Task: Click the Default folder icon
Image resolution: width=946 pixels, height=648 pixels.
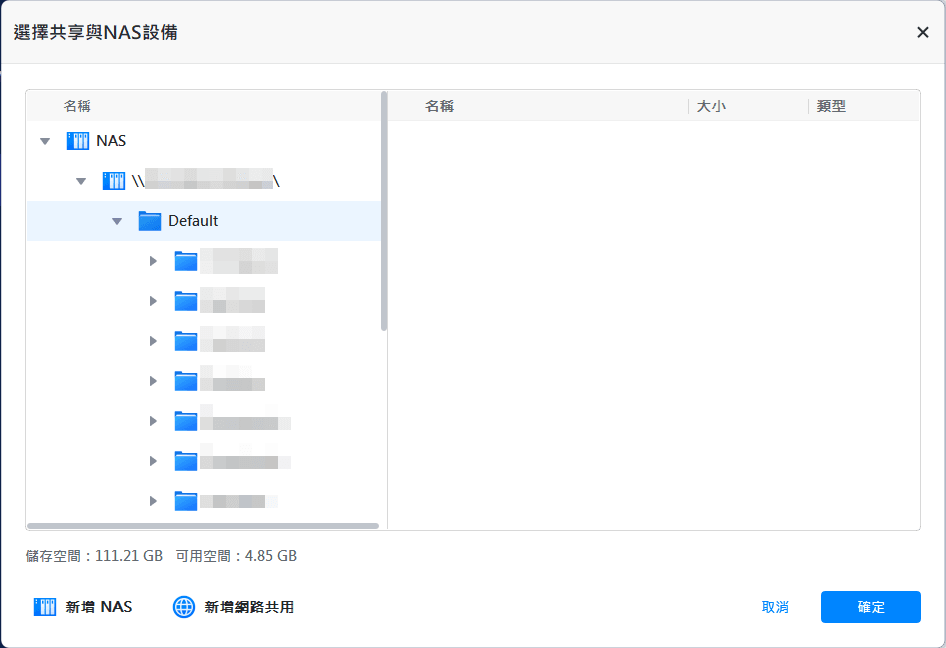Action: click(150, 221)
